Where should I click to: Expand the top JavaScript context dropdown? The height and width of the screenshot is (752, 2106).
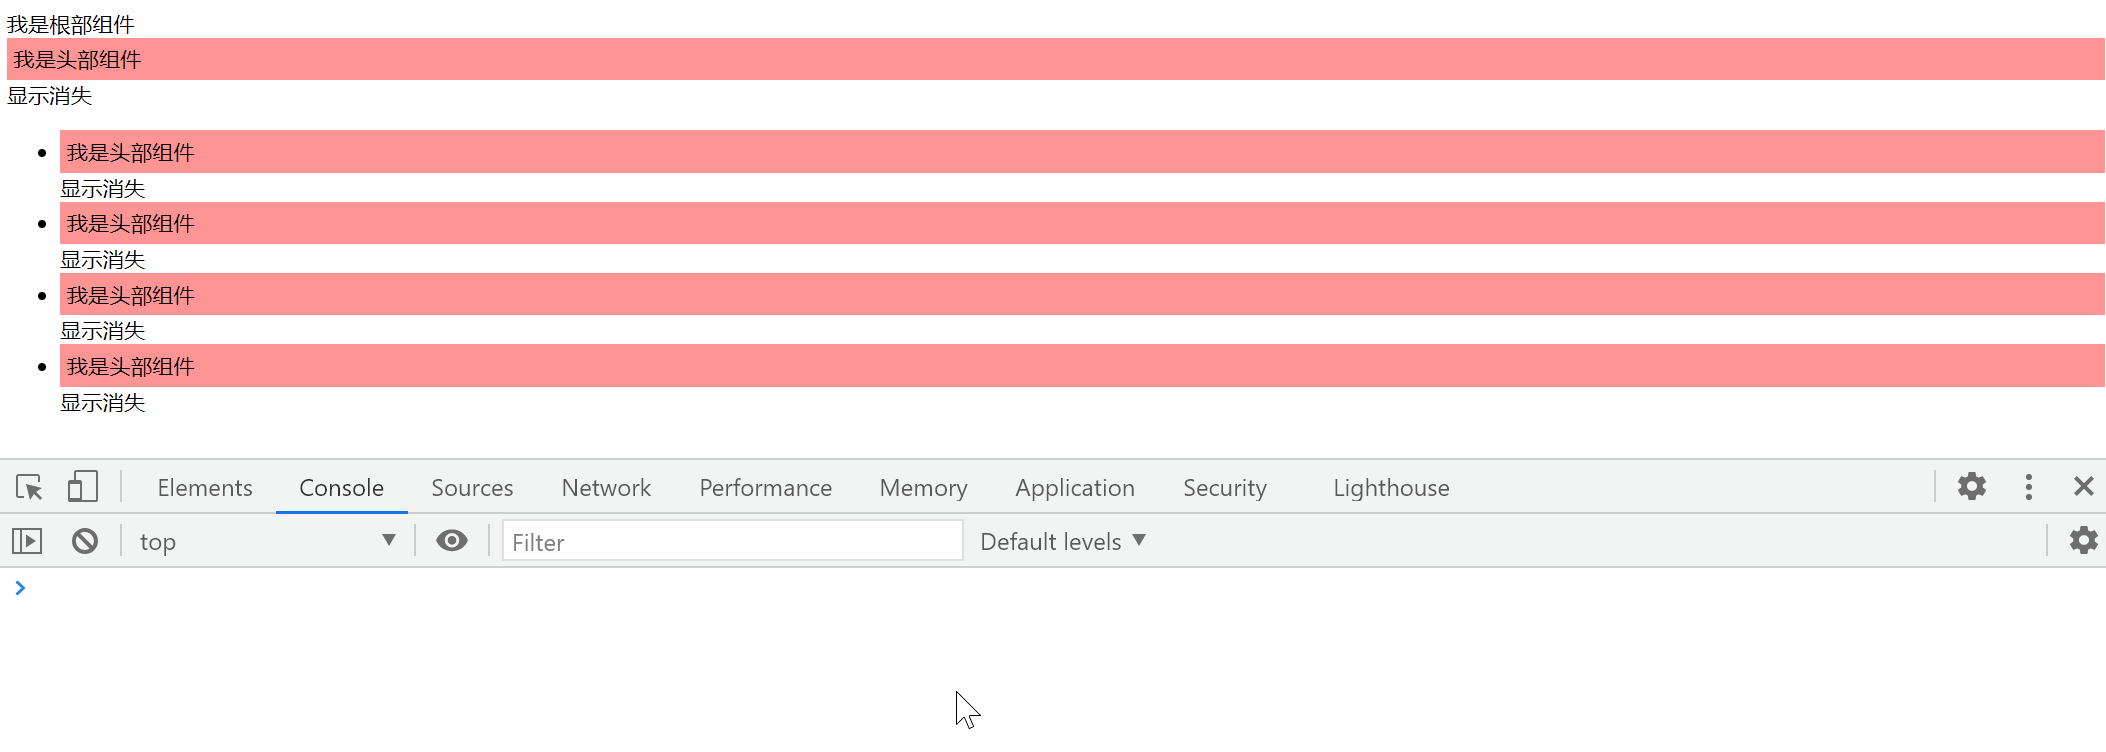coord(267,541)
